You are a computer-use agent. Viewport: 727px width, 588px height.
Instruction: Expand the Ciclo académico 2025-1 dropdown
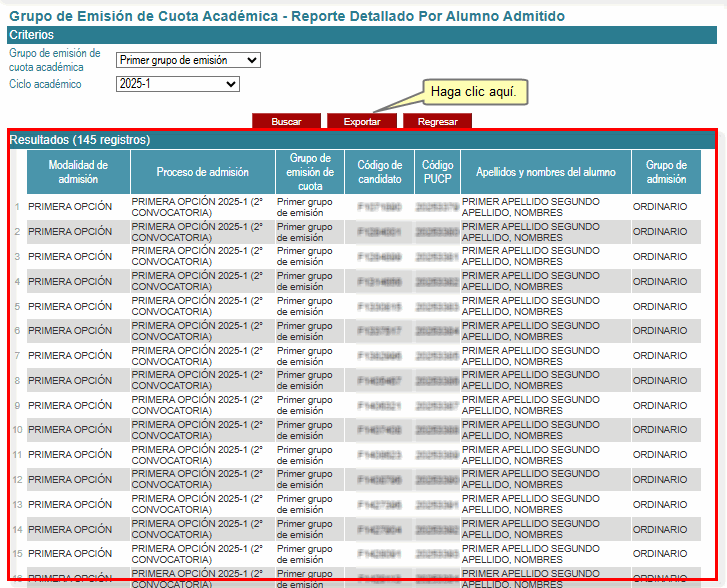click(x=178, y=84)
